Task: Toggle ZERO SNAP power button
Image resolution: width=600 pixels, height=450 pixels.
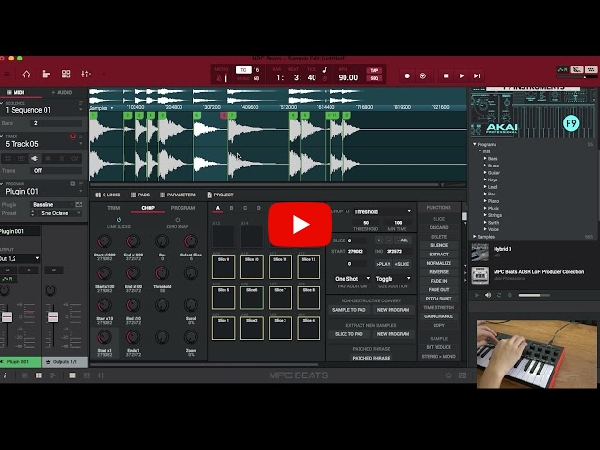Action: [x=177, y=220]
